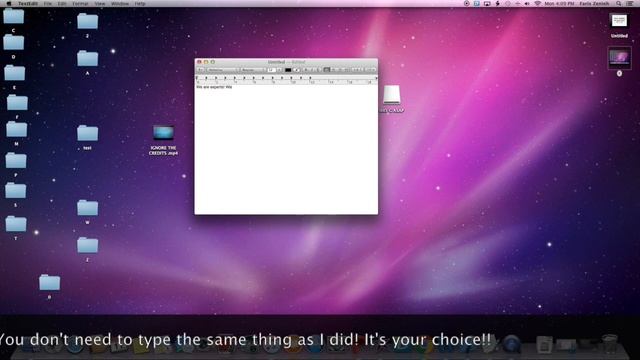Open the View menu
Screen dimensions: 640x360
point(100,3)
